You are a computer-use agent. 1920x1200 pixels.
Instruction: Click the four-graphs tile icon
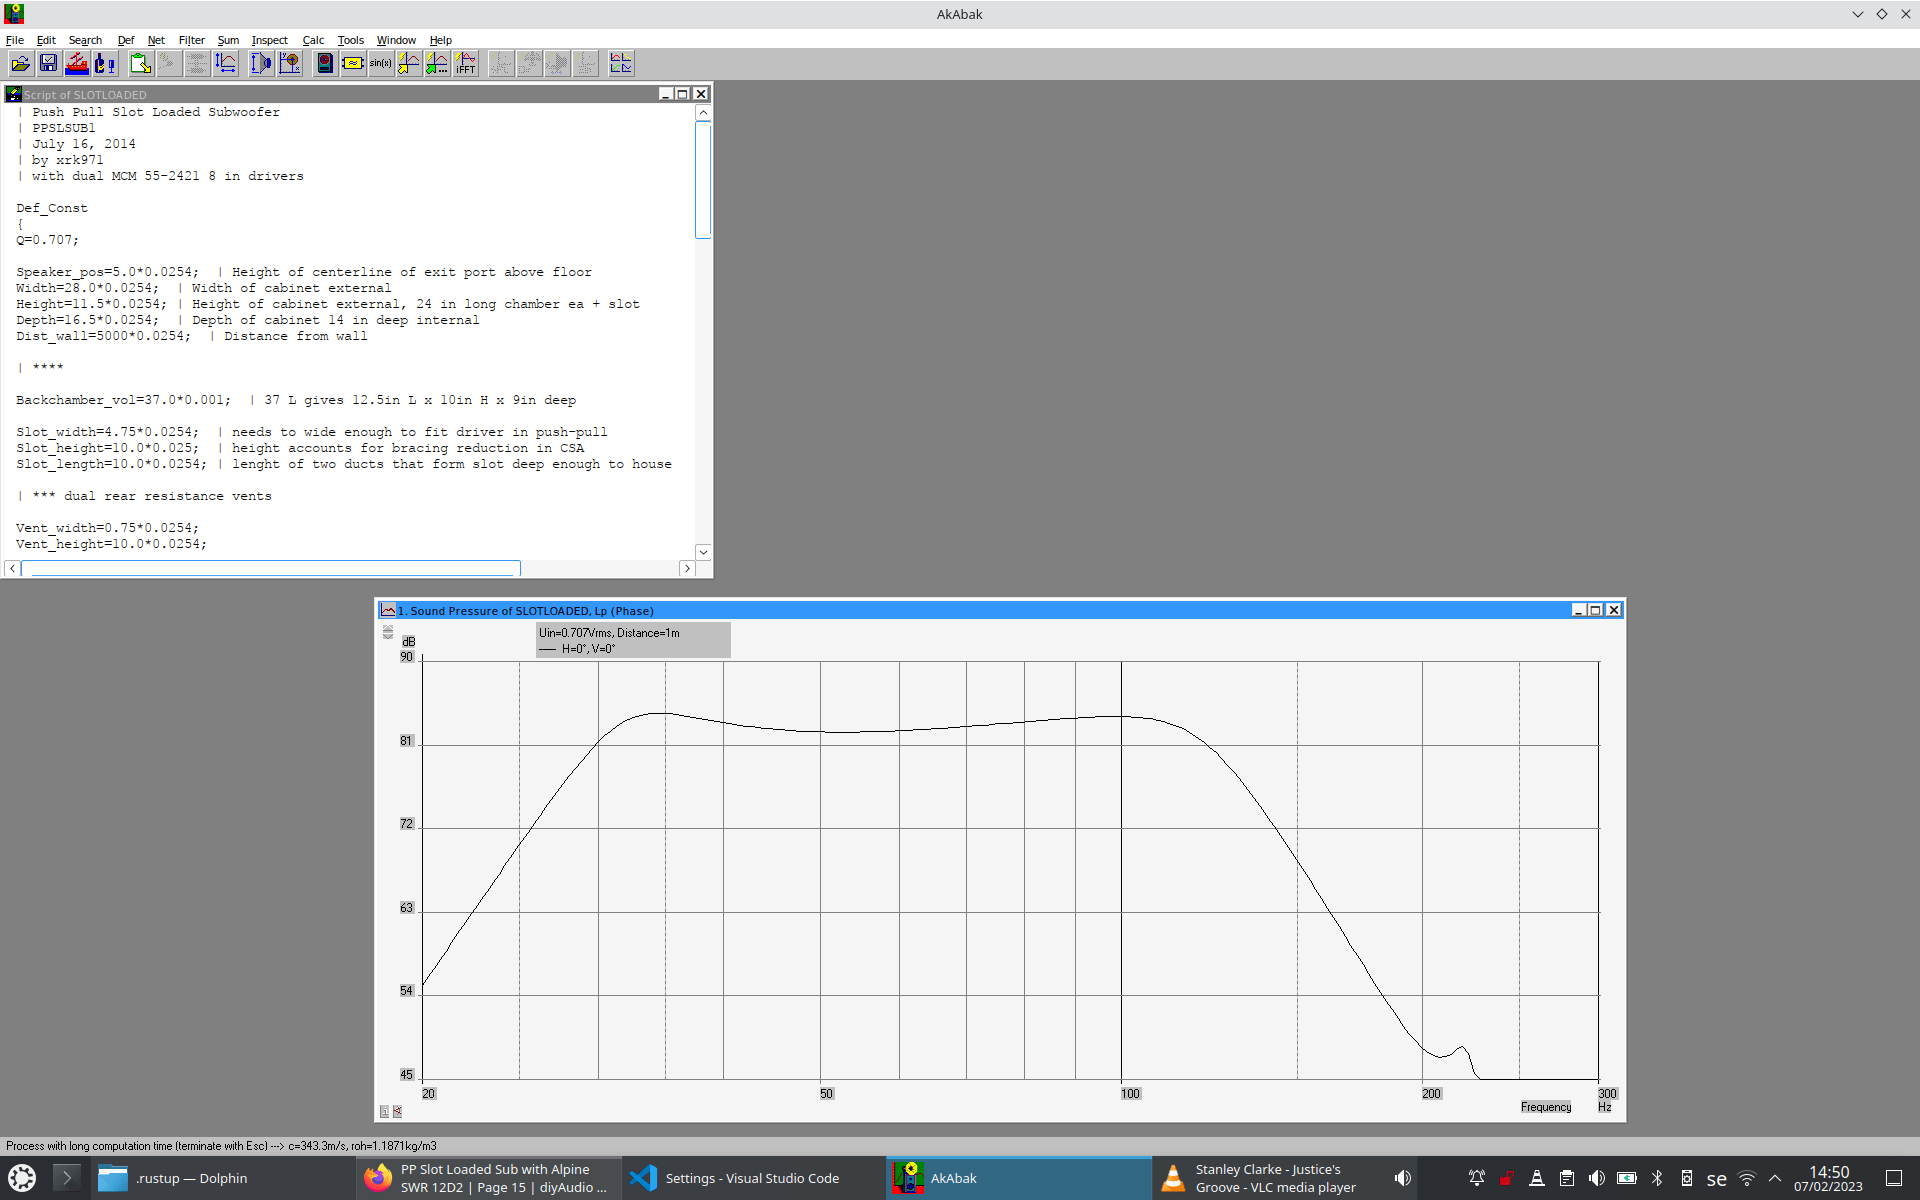pos(621,64)
